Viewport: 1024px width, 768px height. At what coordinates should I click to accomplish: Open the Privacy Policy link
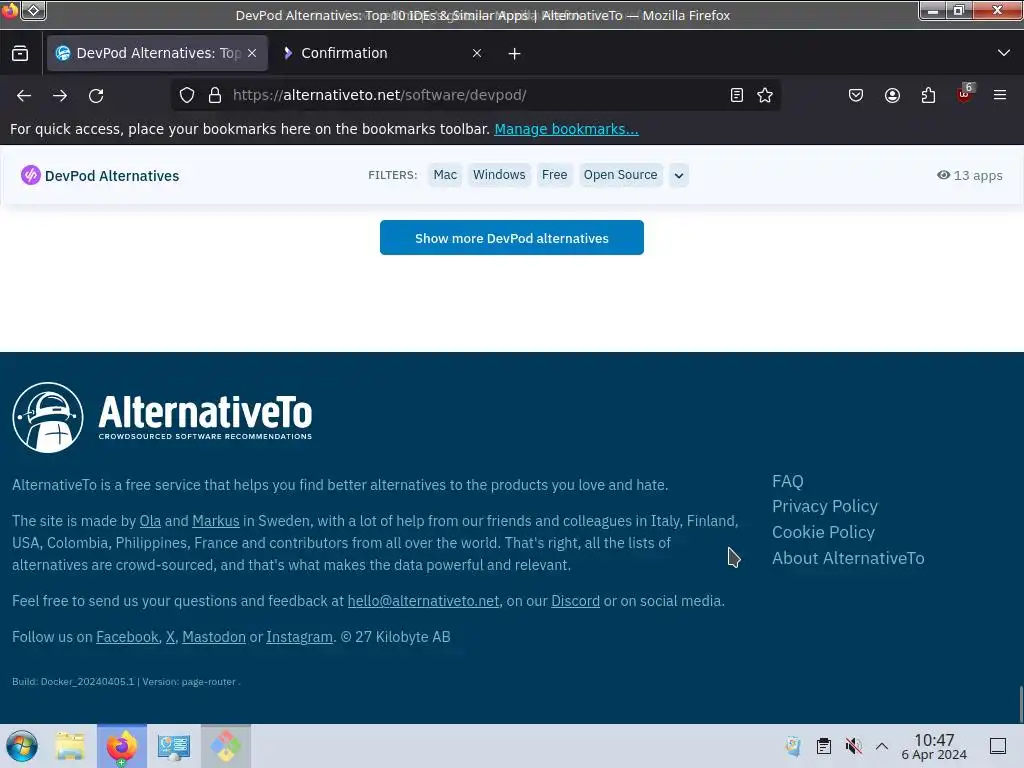tap(825, 506)
